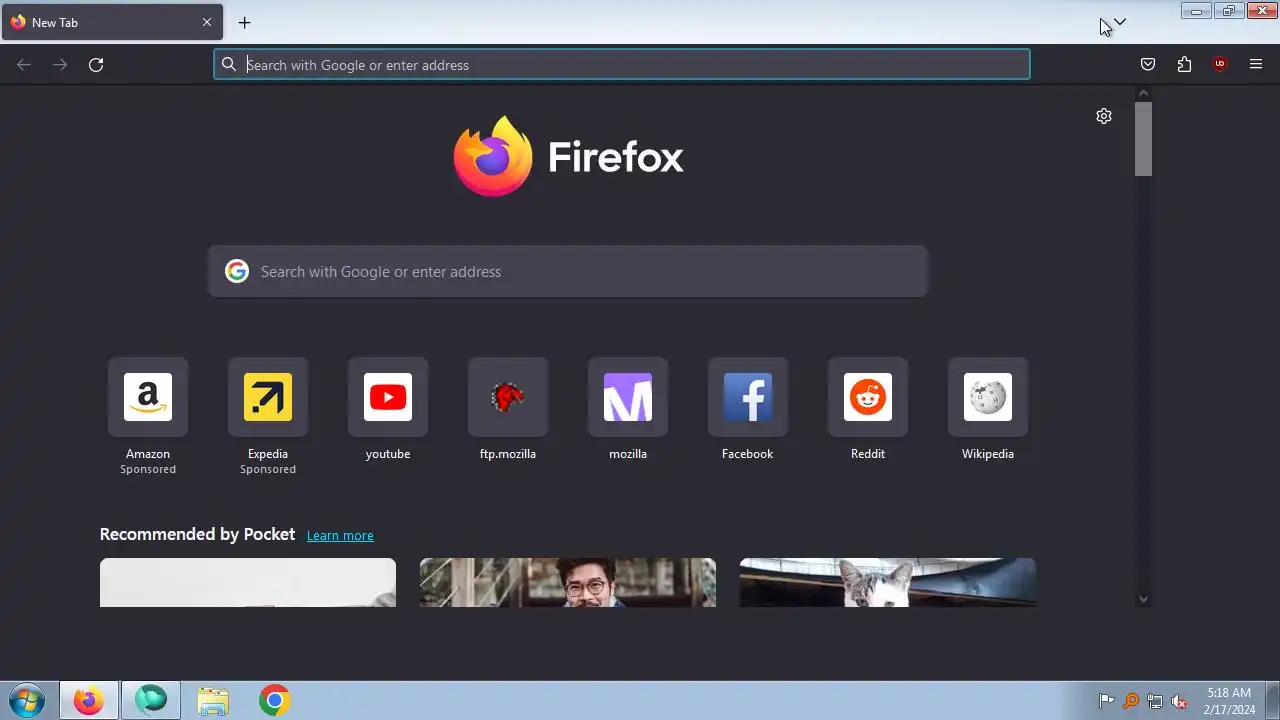
Task: Open the Windows Start button
Action: click(x=27, y=700)
